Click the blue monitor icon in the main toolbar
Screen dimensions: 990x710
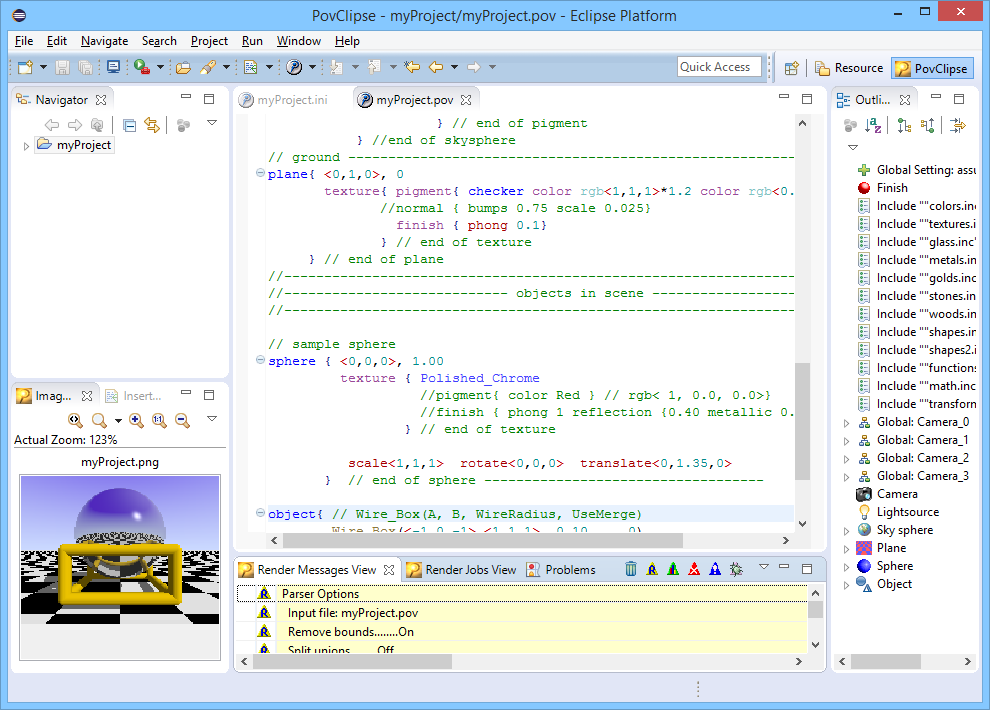[114, 67]
